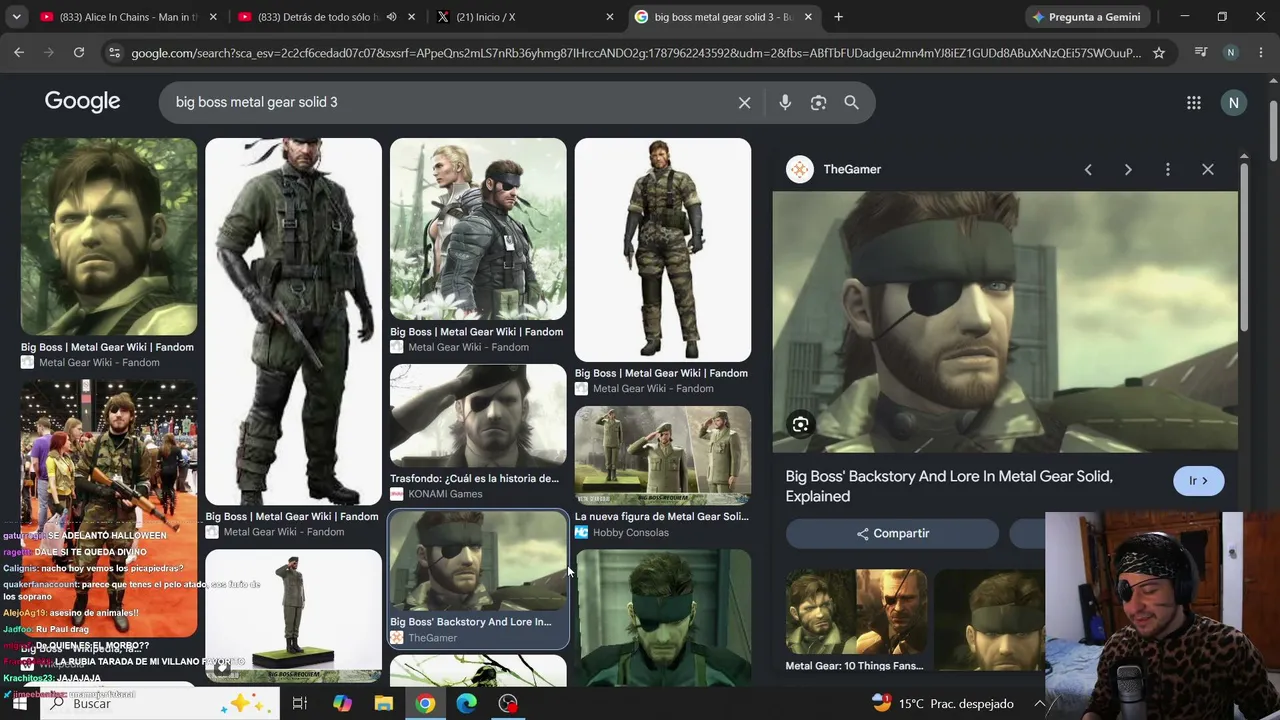Open the Google account avatar

[1233, 102]
